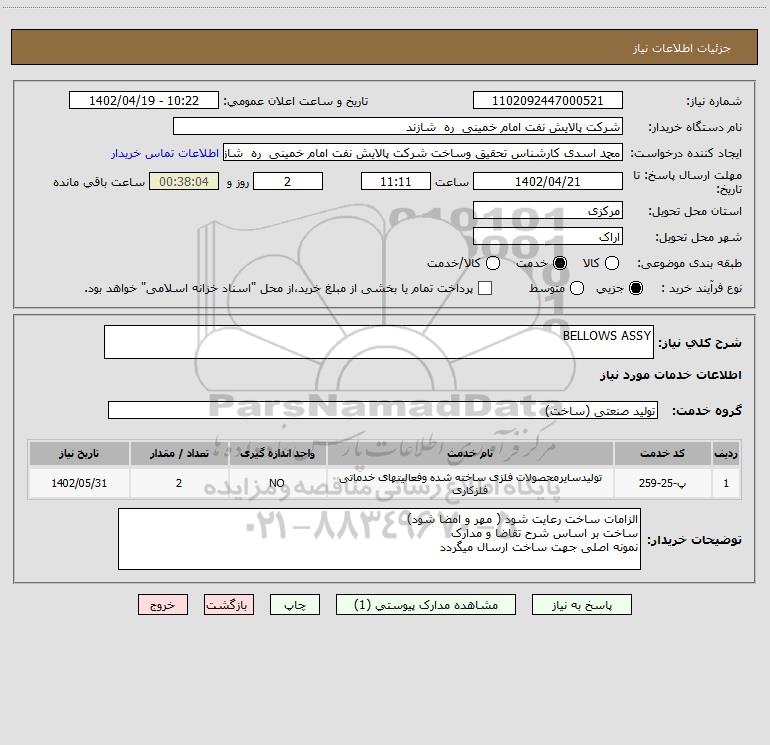The height and width of the screenshot is (745, 770).
Task: Click the ساعت باقی مانده label
Action: [x=99, y=182]
